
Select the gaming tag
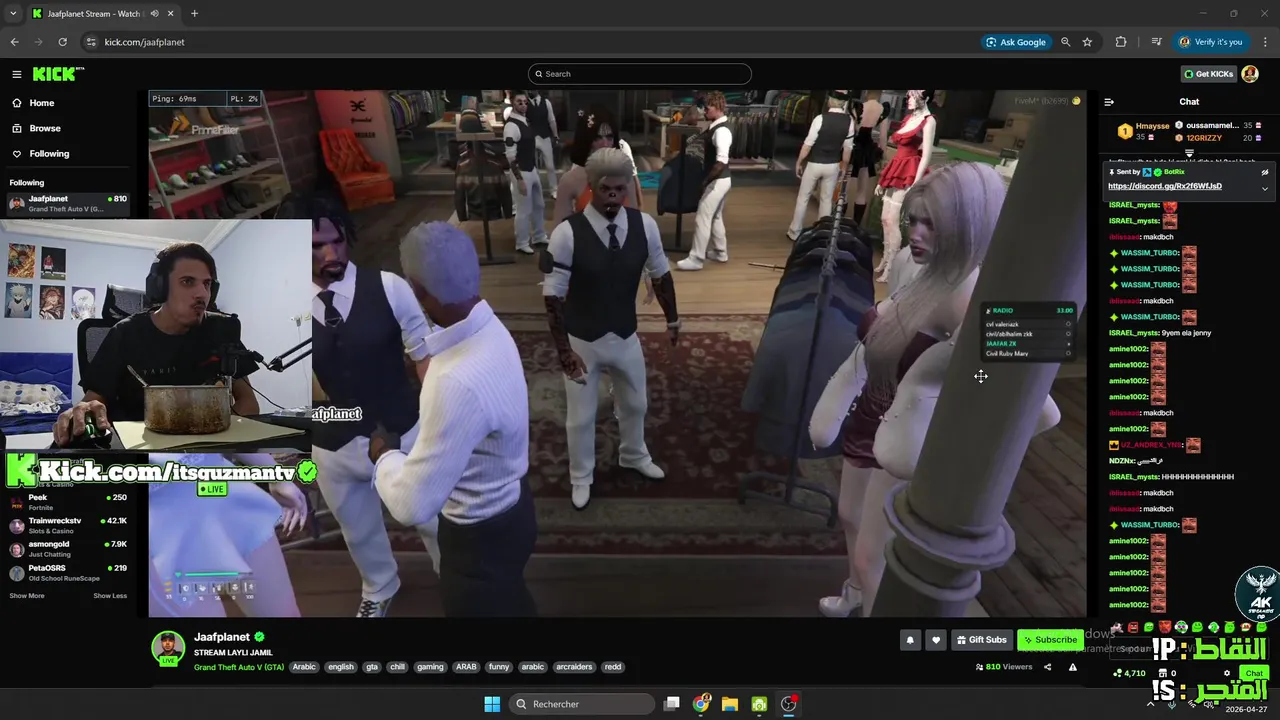coord(430,667)
